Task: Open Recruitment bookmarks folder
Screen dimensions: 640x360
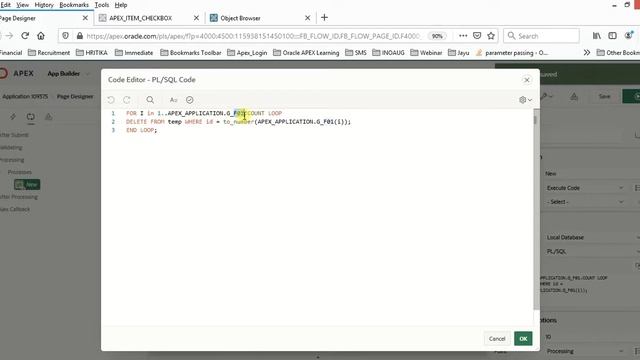Action: click(x=49, y=53)
